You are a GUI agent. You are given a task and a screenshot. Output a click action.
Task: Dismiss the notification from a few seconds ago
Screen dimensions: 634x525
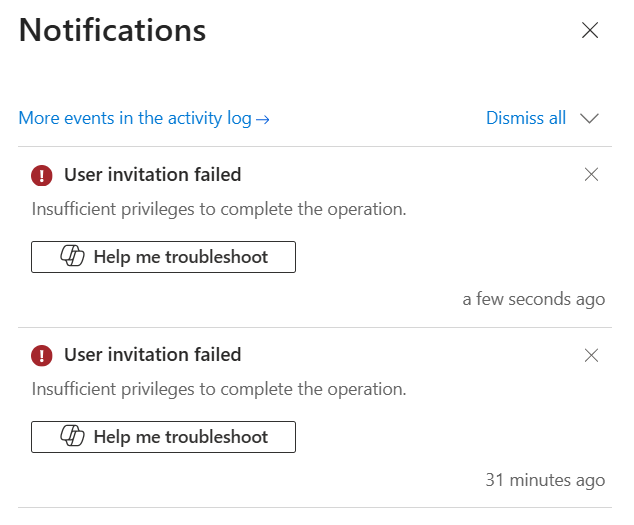591,175
